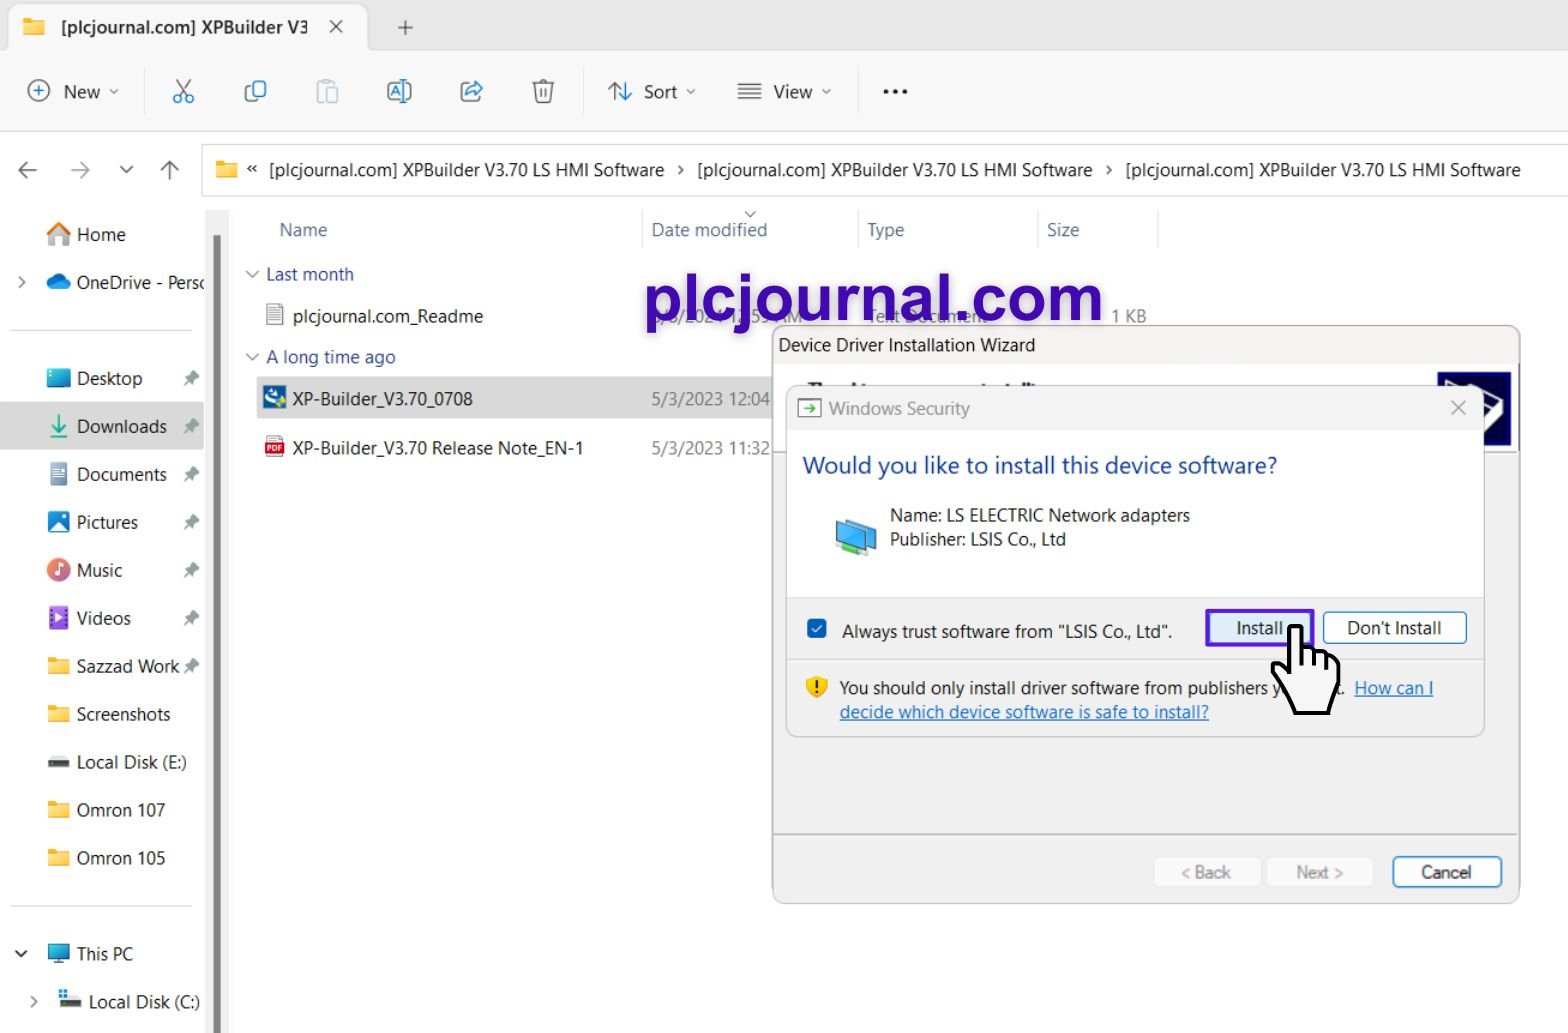This screenshot has width=1568, height=1033.
Task: Open the Omron 105 folder
Action: tap(106, 858)
